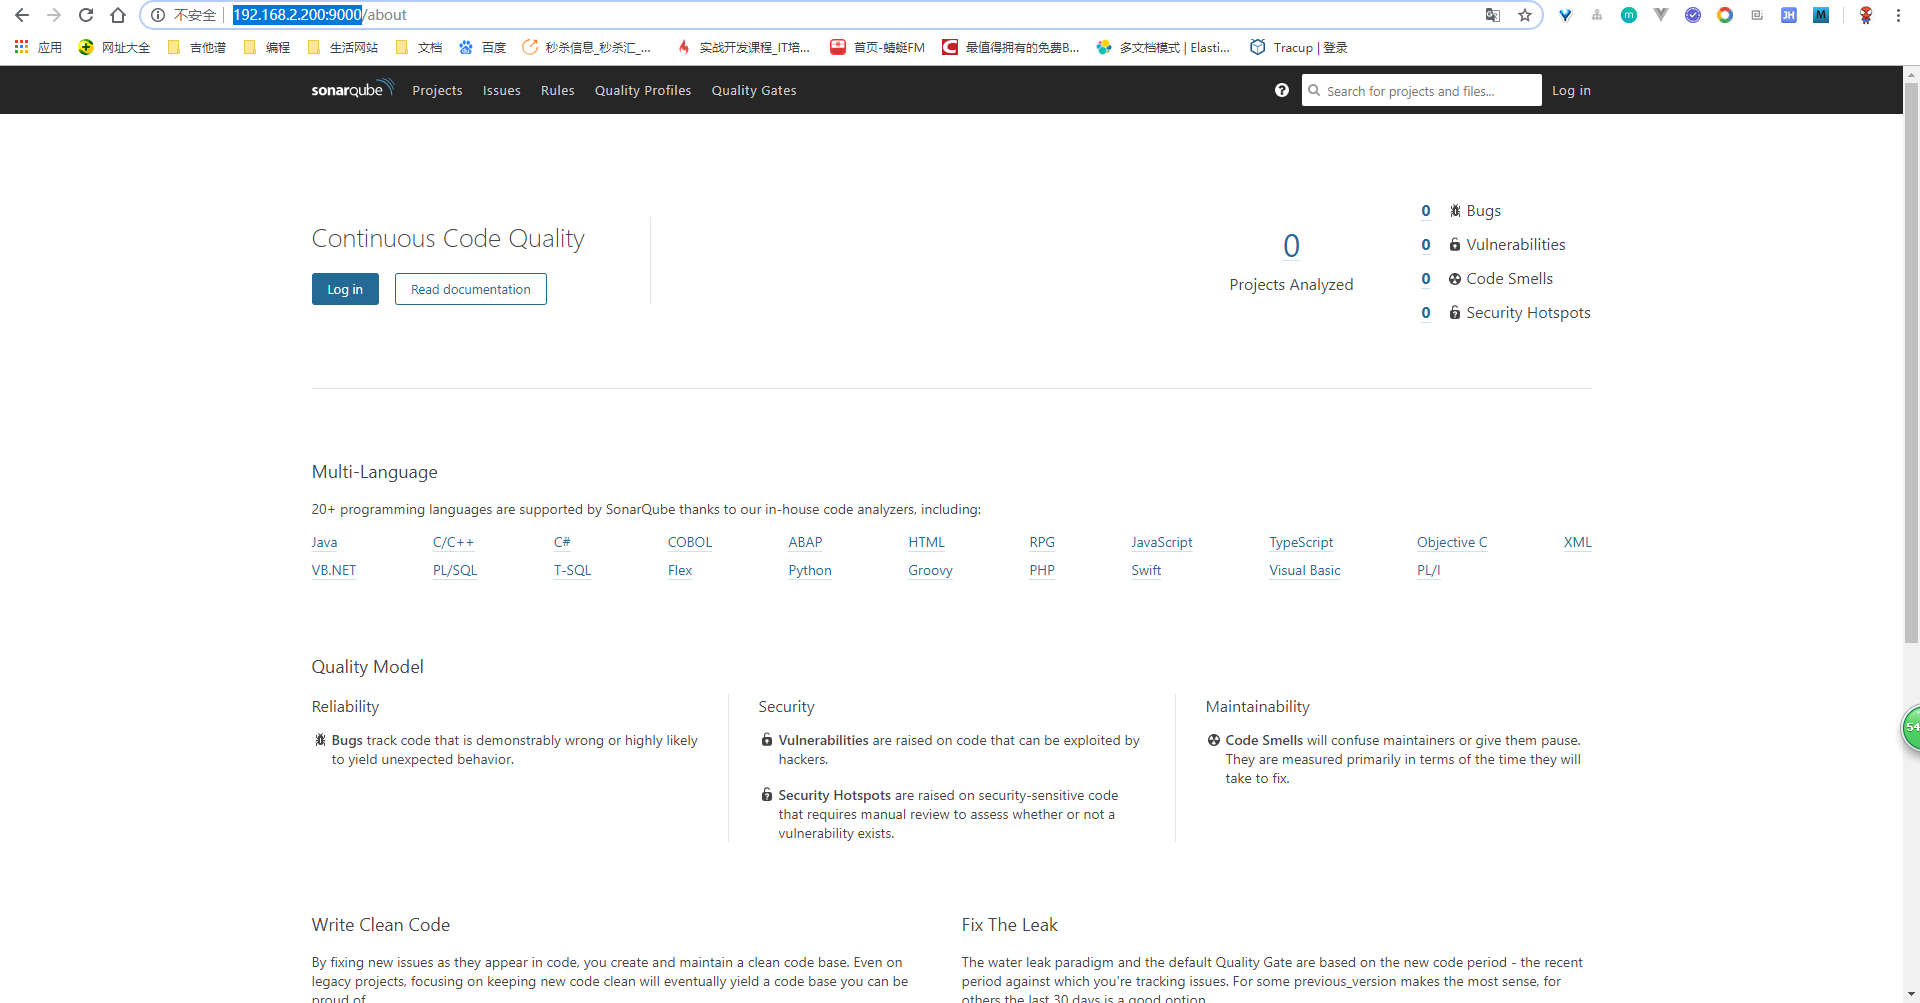The height and width of the screenshot is (1003, 1920).
Task: Open the Quality Profiles menu item
Action: 643,90
